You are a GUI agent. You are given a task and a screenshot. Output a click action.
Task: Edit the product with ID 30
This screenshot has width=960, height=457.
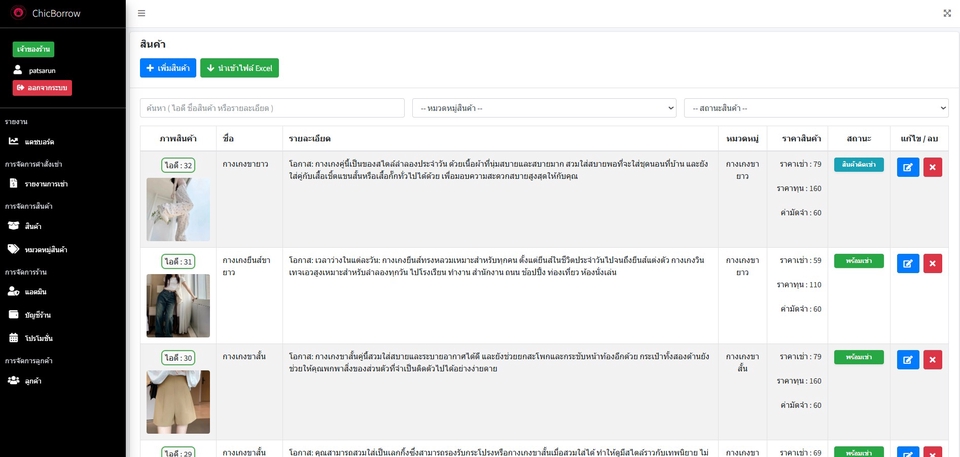(x=908, y=360)
